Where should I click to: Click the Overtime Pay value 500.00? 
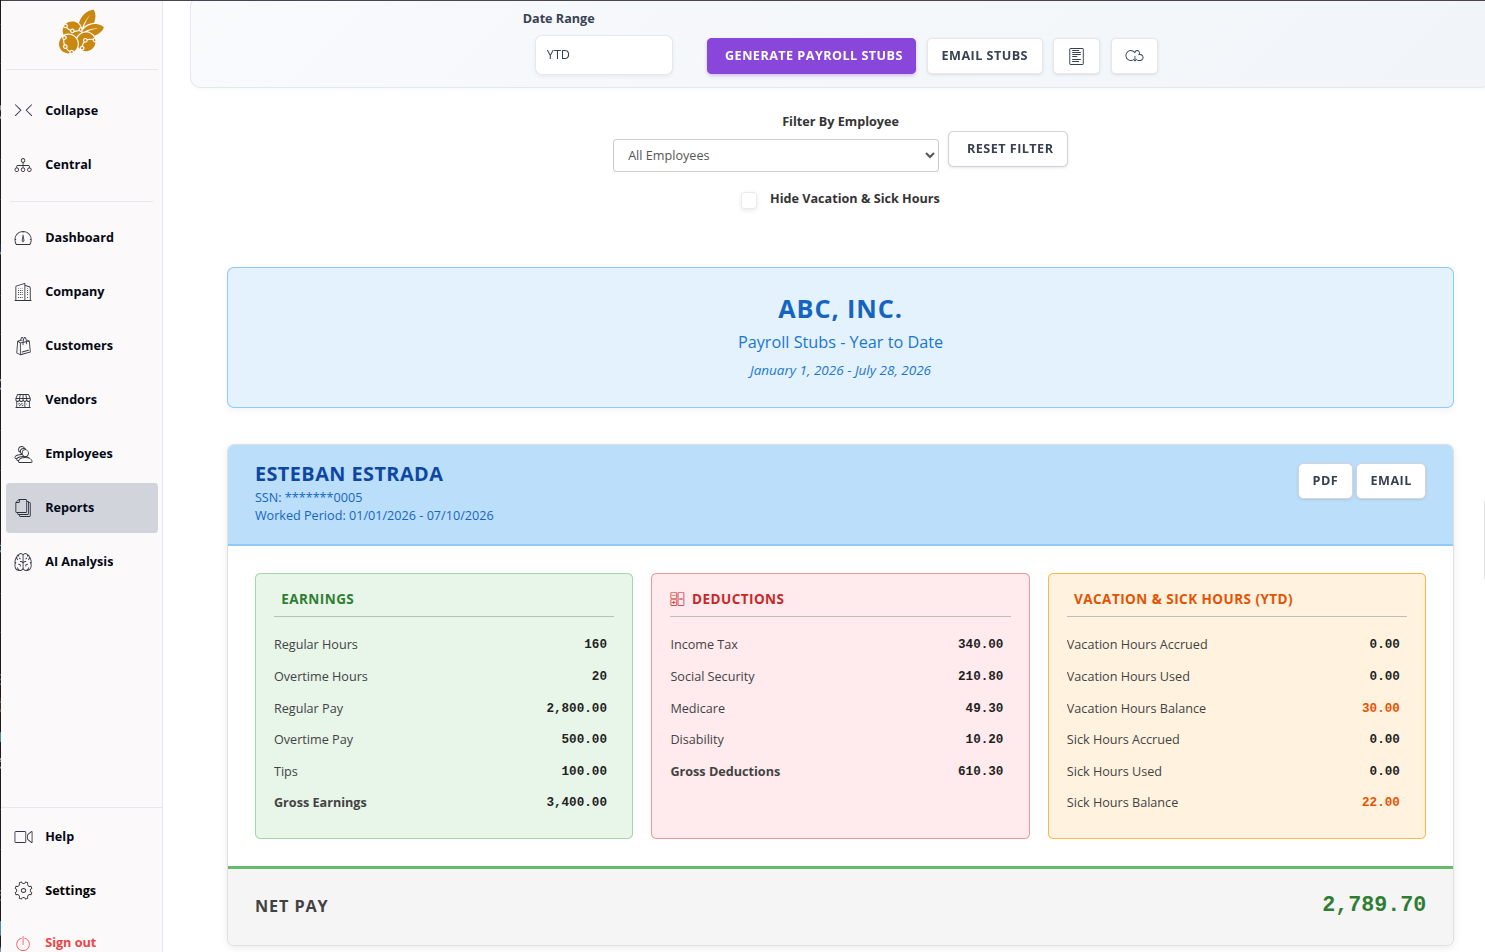click(584, 739)
